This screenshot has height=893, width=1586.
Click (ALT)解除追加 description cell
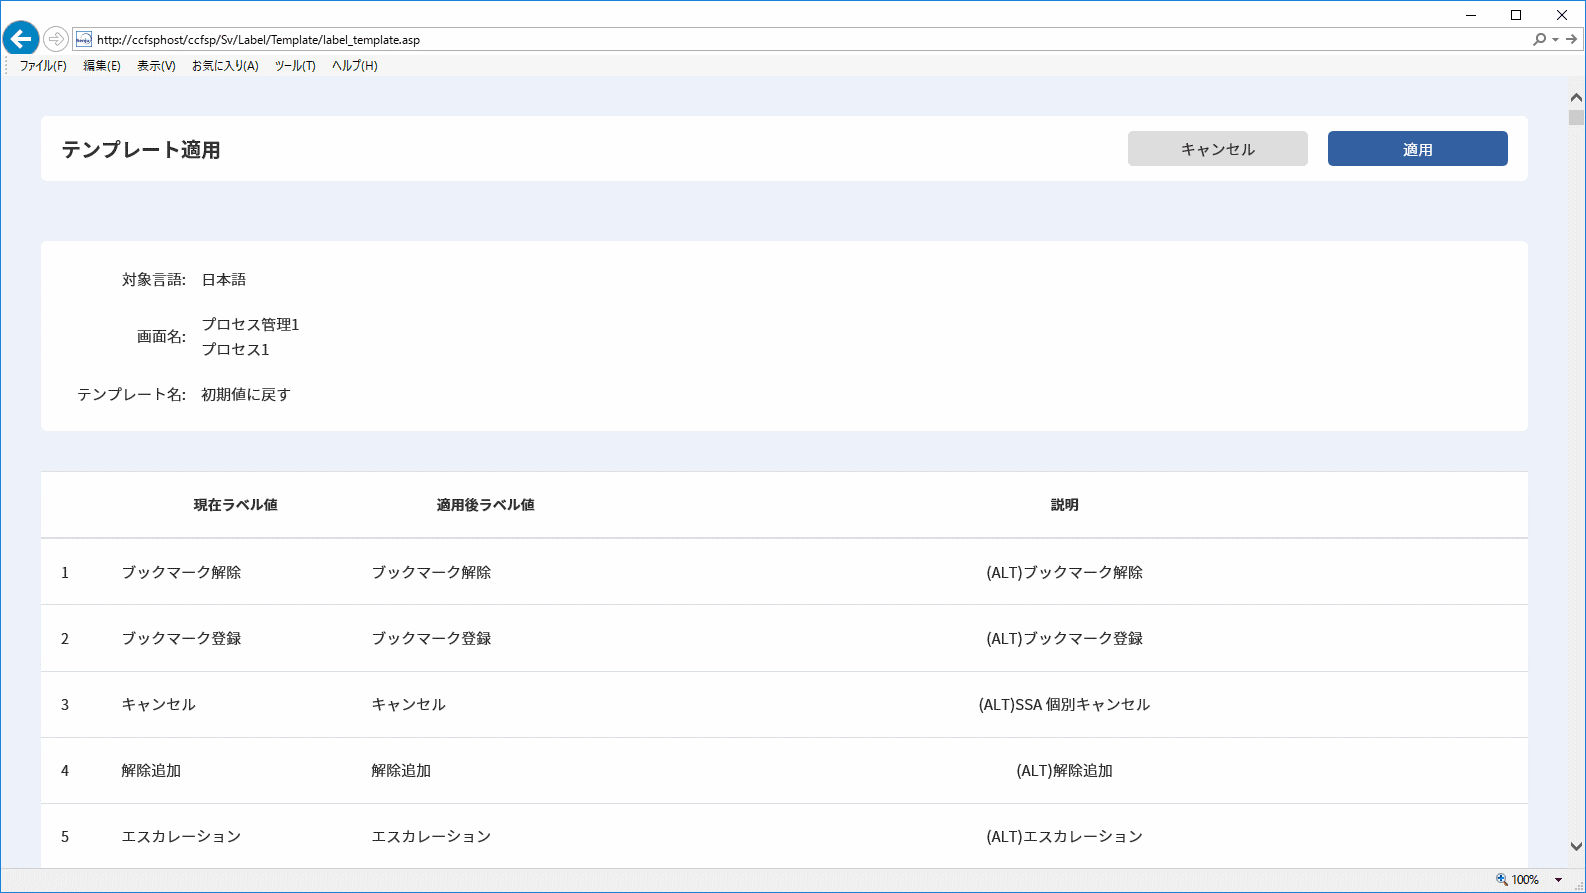pyautogui.click(x=1065, y=771)
